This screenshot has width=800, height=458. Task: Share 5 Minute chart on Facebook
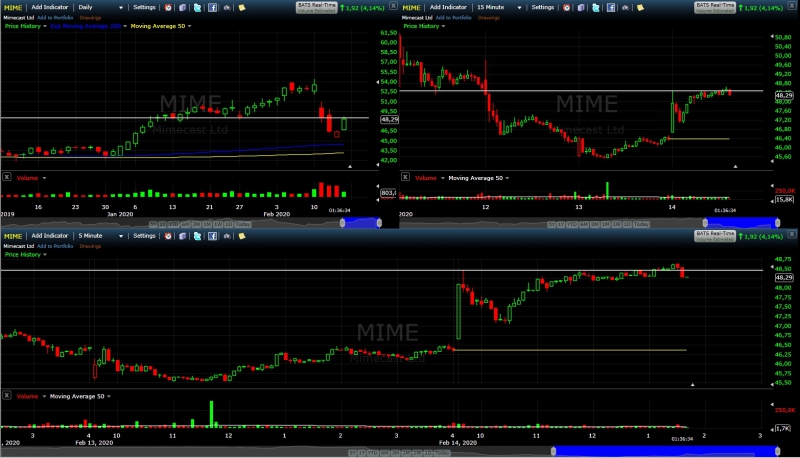212,236
